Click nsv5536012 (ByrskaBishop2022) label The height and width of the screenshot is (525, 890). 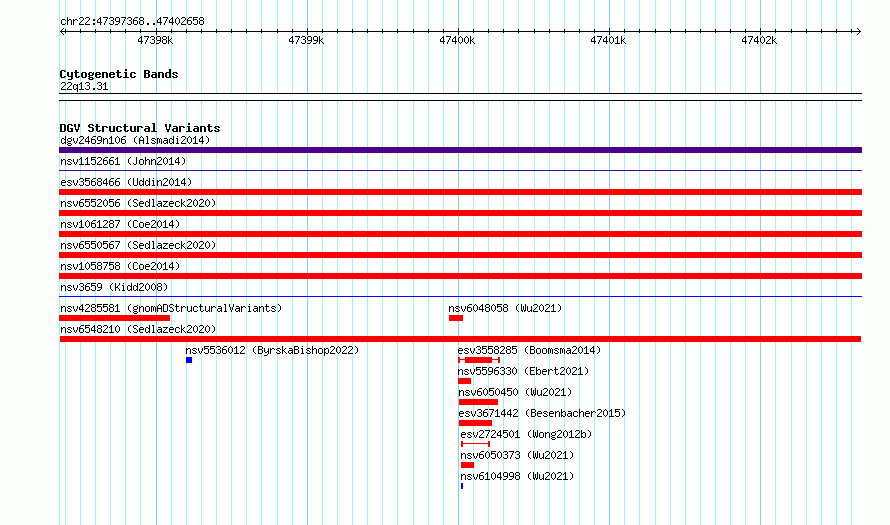coord(272,350)
